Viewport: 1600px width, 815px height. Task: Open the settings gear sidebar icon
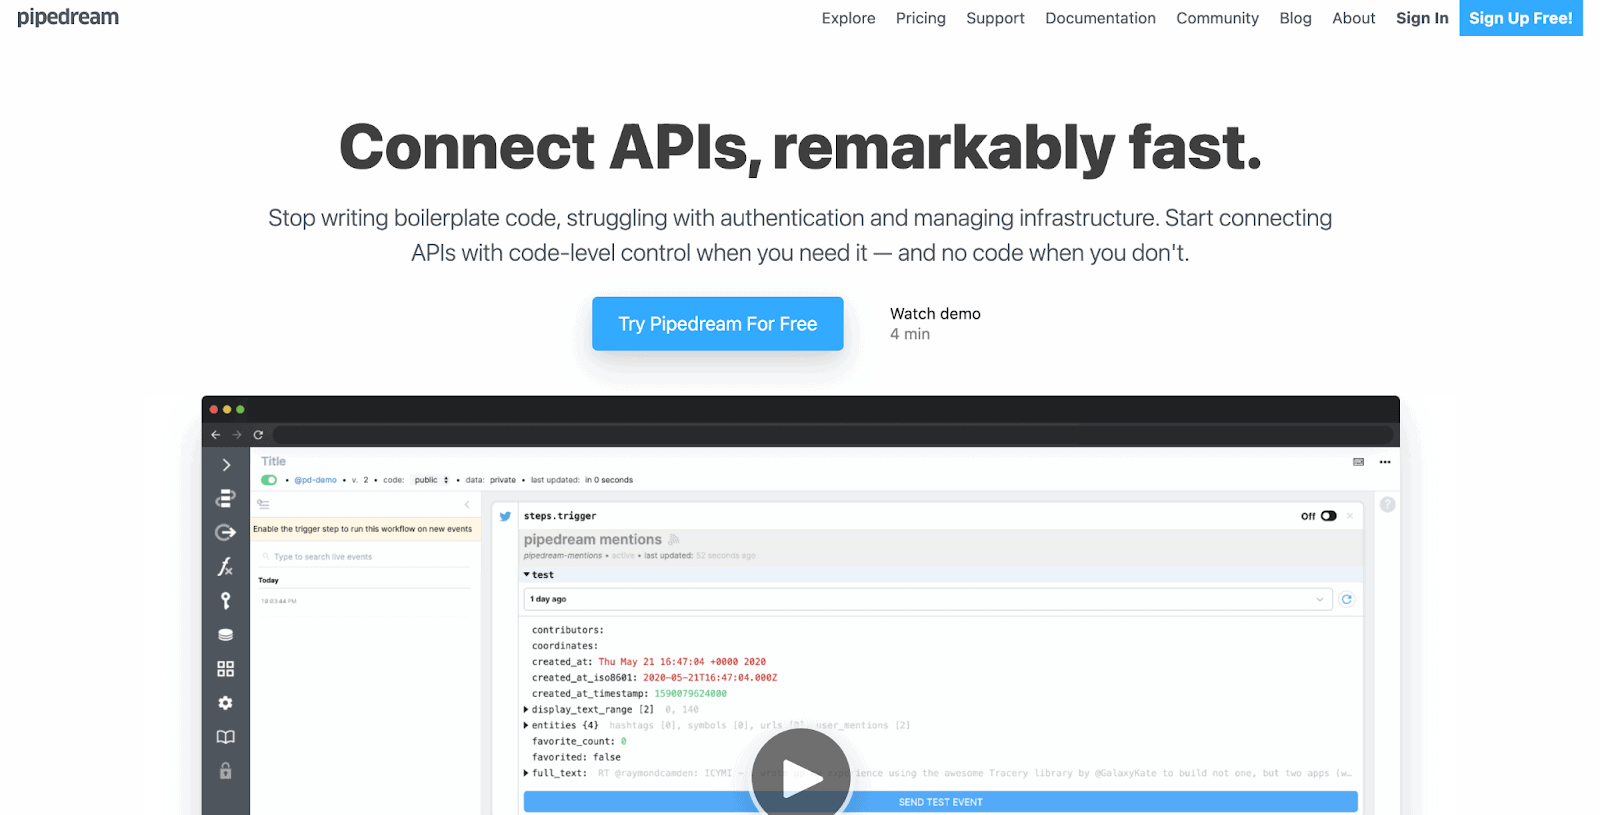point(226,703)
